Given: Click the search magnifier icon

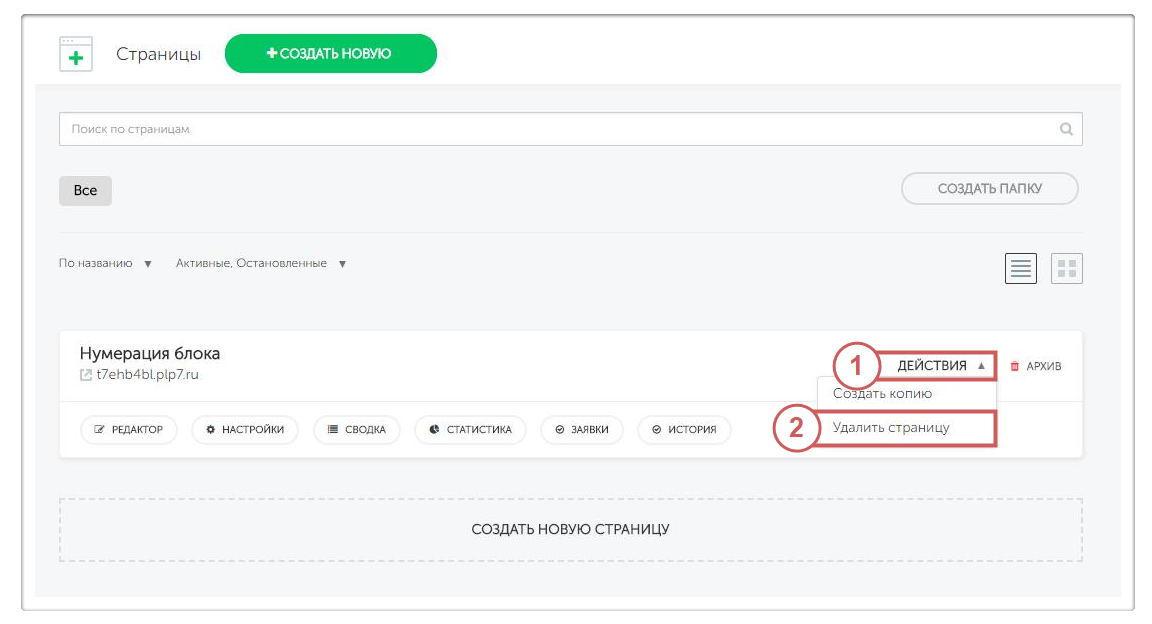Looking at the screenshot, I should 1066,129.
